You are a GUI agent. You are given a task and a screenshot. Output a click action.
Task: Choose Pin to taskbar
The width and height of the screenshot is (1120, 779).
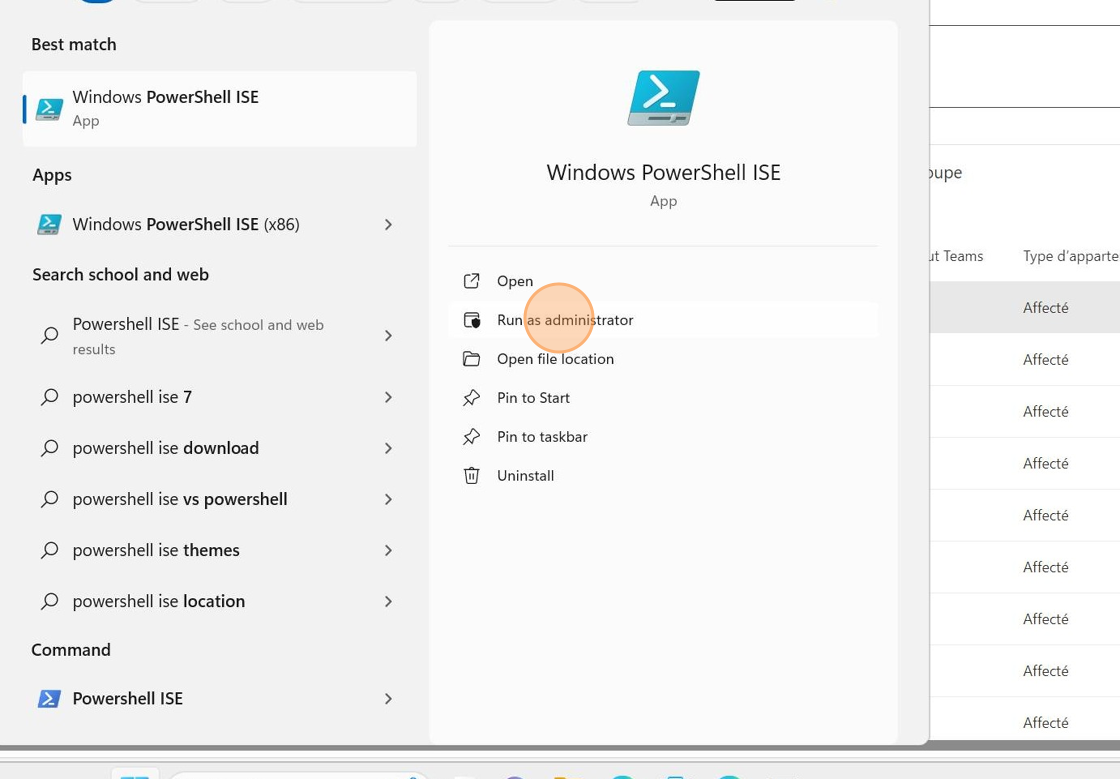663,437
